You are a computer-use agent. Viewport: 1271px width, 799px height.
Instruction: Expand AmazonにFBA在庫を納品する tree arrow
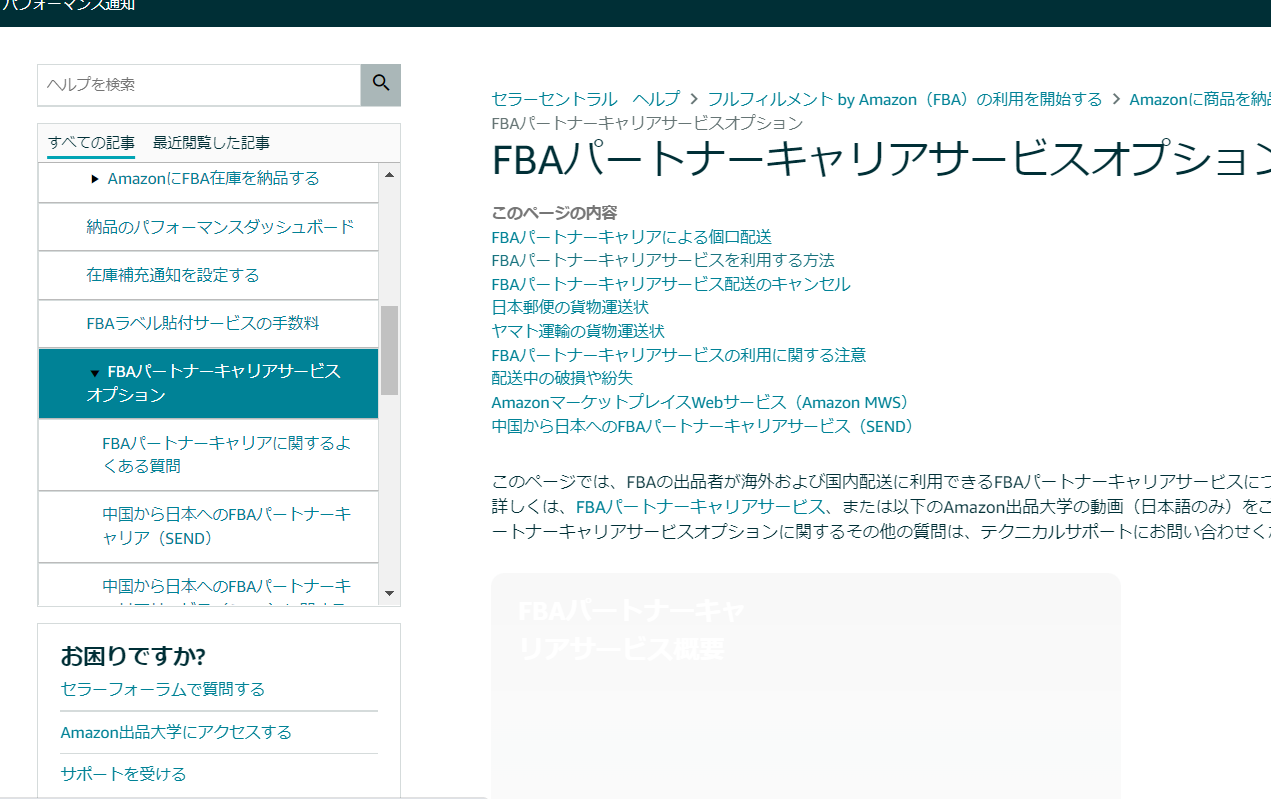tap(95, 179)
